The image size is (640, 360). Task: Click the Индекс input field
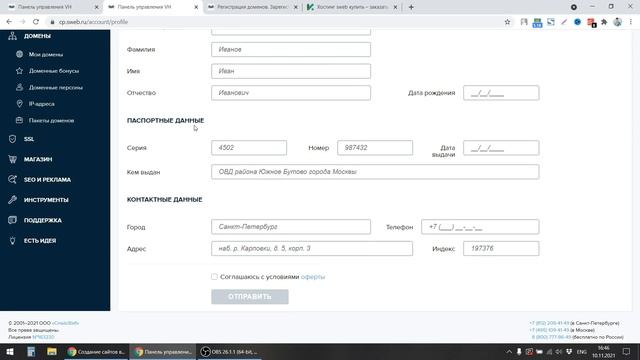501,248
